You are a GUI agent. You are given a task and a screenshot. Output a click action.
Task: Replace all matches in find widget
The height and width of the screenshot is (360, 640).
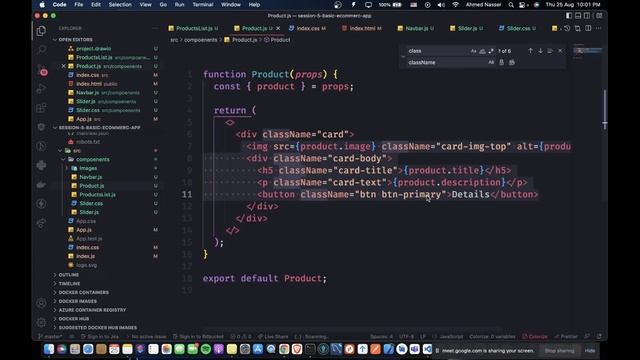coord(512,62)
